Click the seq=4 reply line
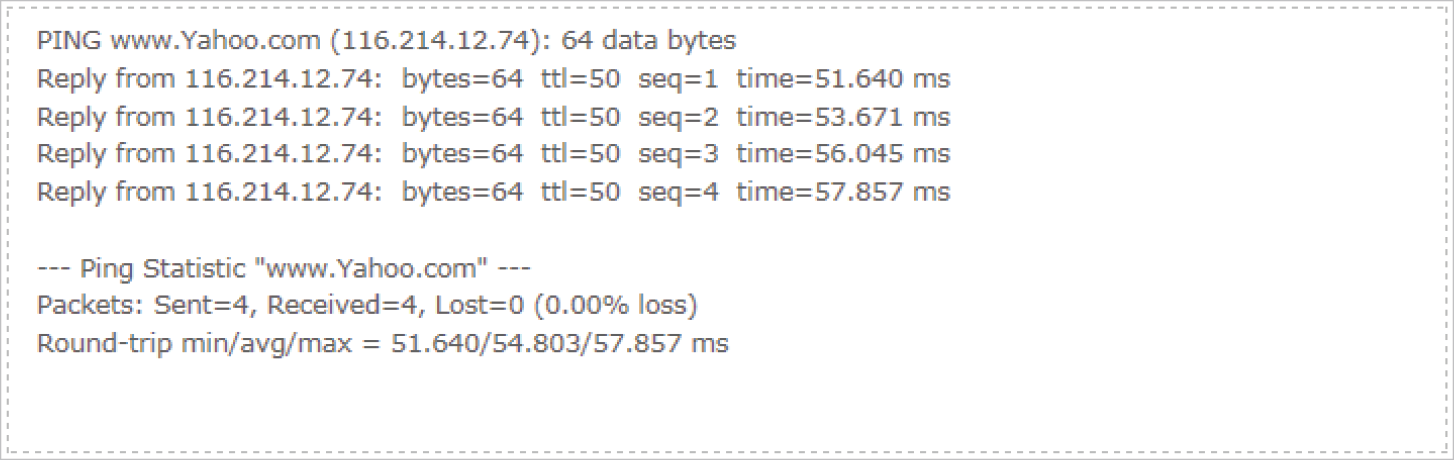 point(494,192)
